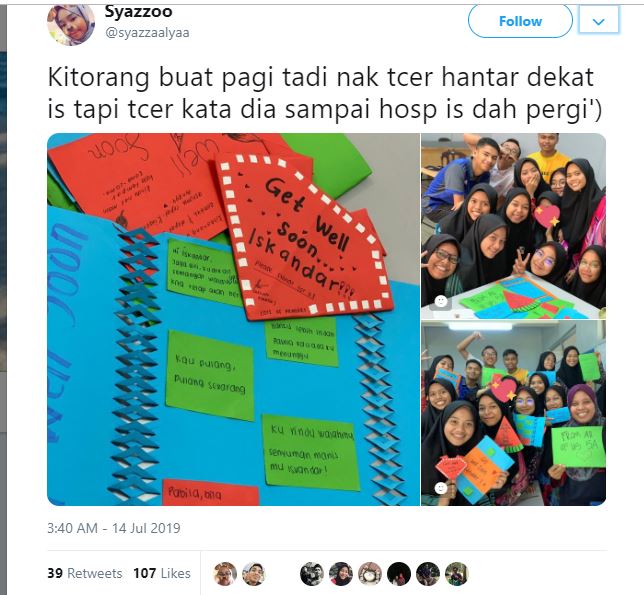Screen dimensions: 644x595
Task: Open Syazzoo's profile avatar
Action: click(71, 24)
